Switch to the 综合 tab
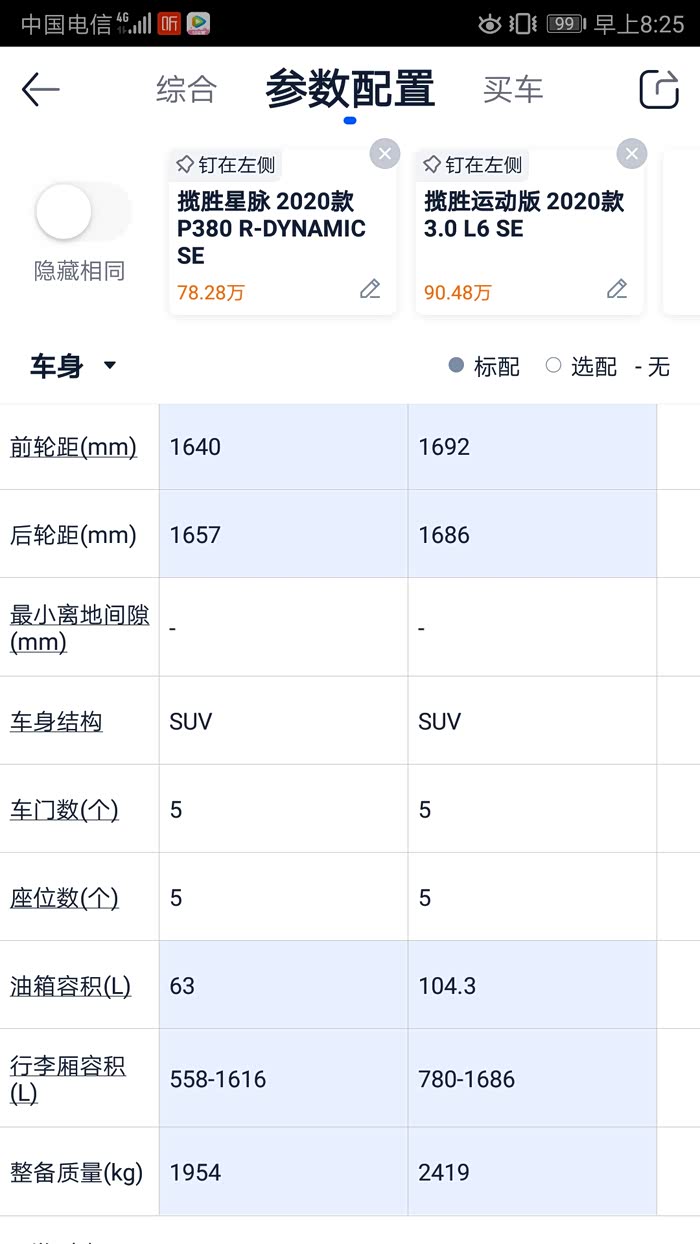This screenshot has height=1244, width=700. click(186, 90)
